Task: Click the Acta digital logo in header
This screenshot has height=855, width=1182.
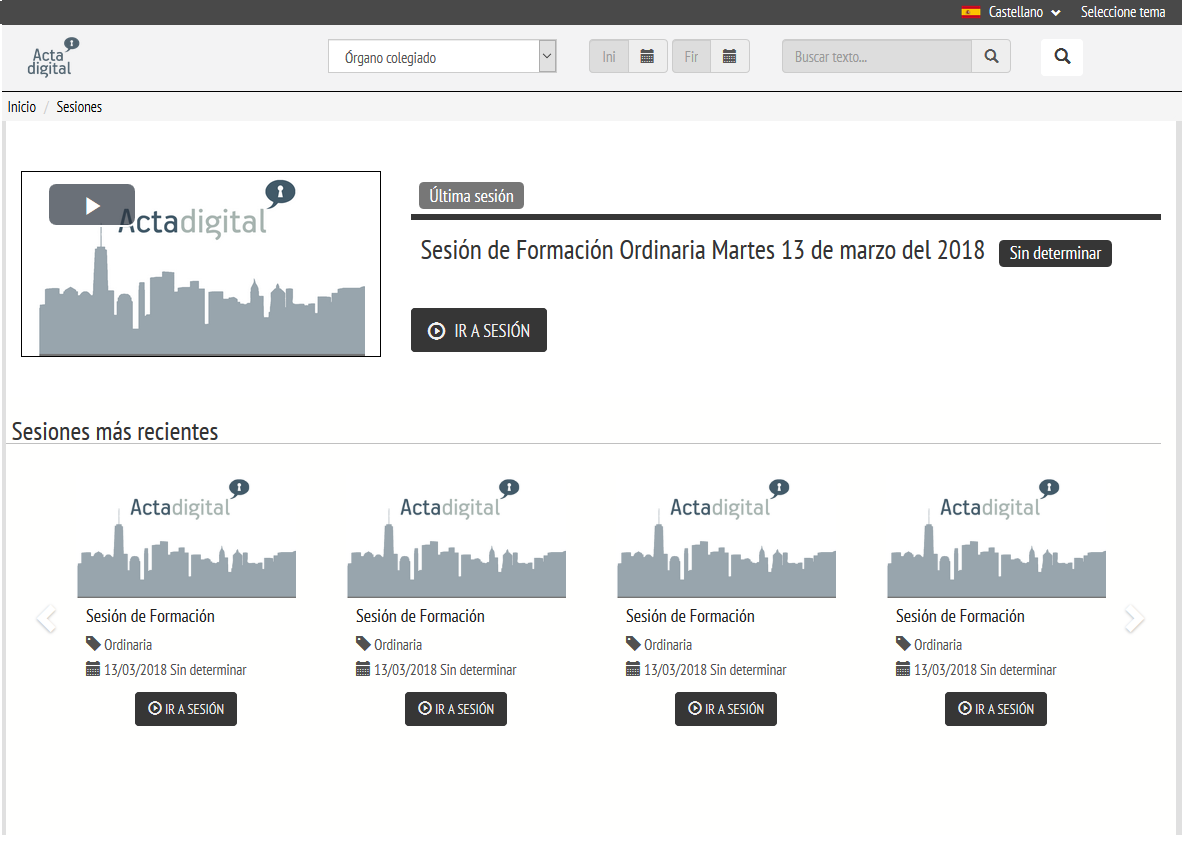Action: [52, 58]
